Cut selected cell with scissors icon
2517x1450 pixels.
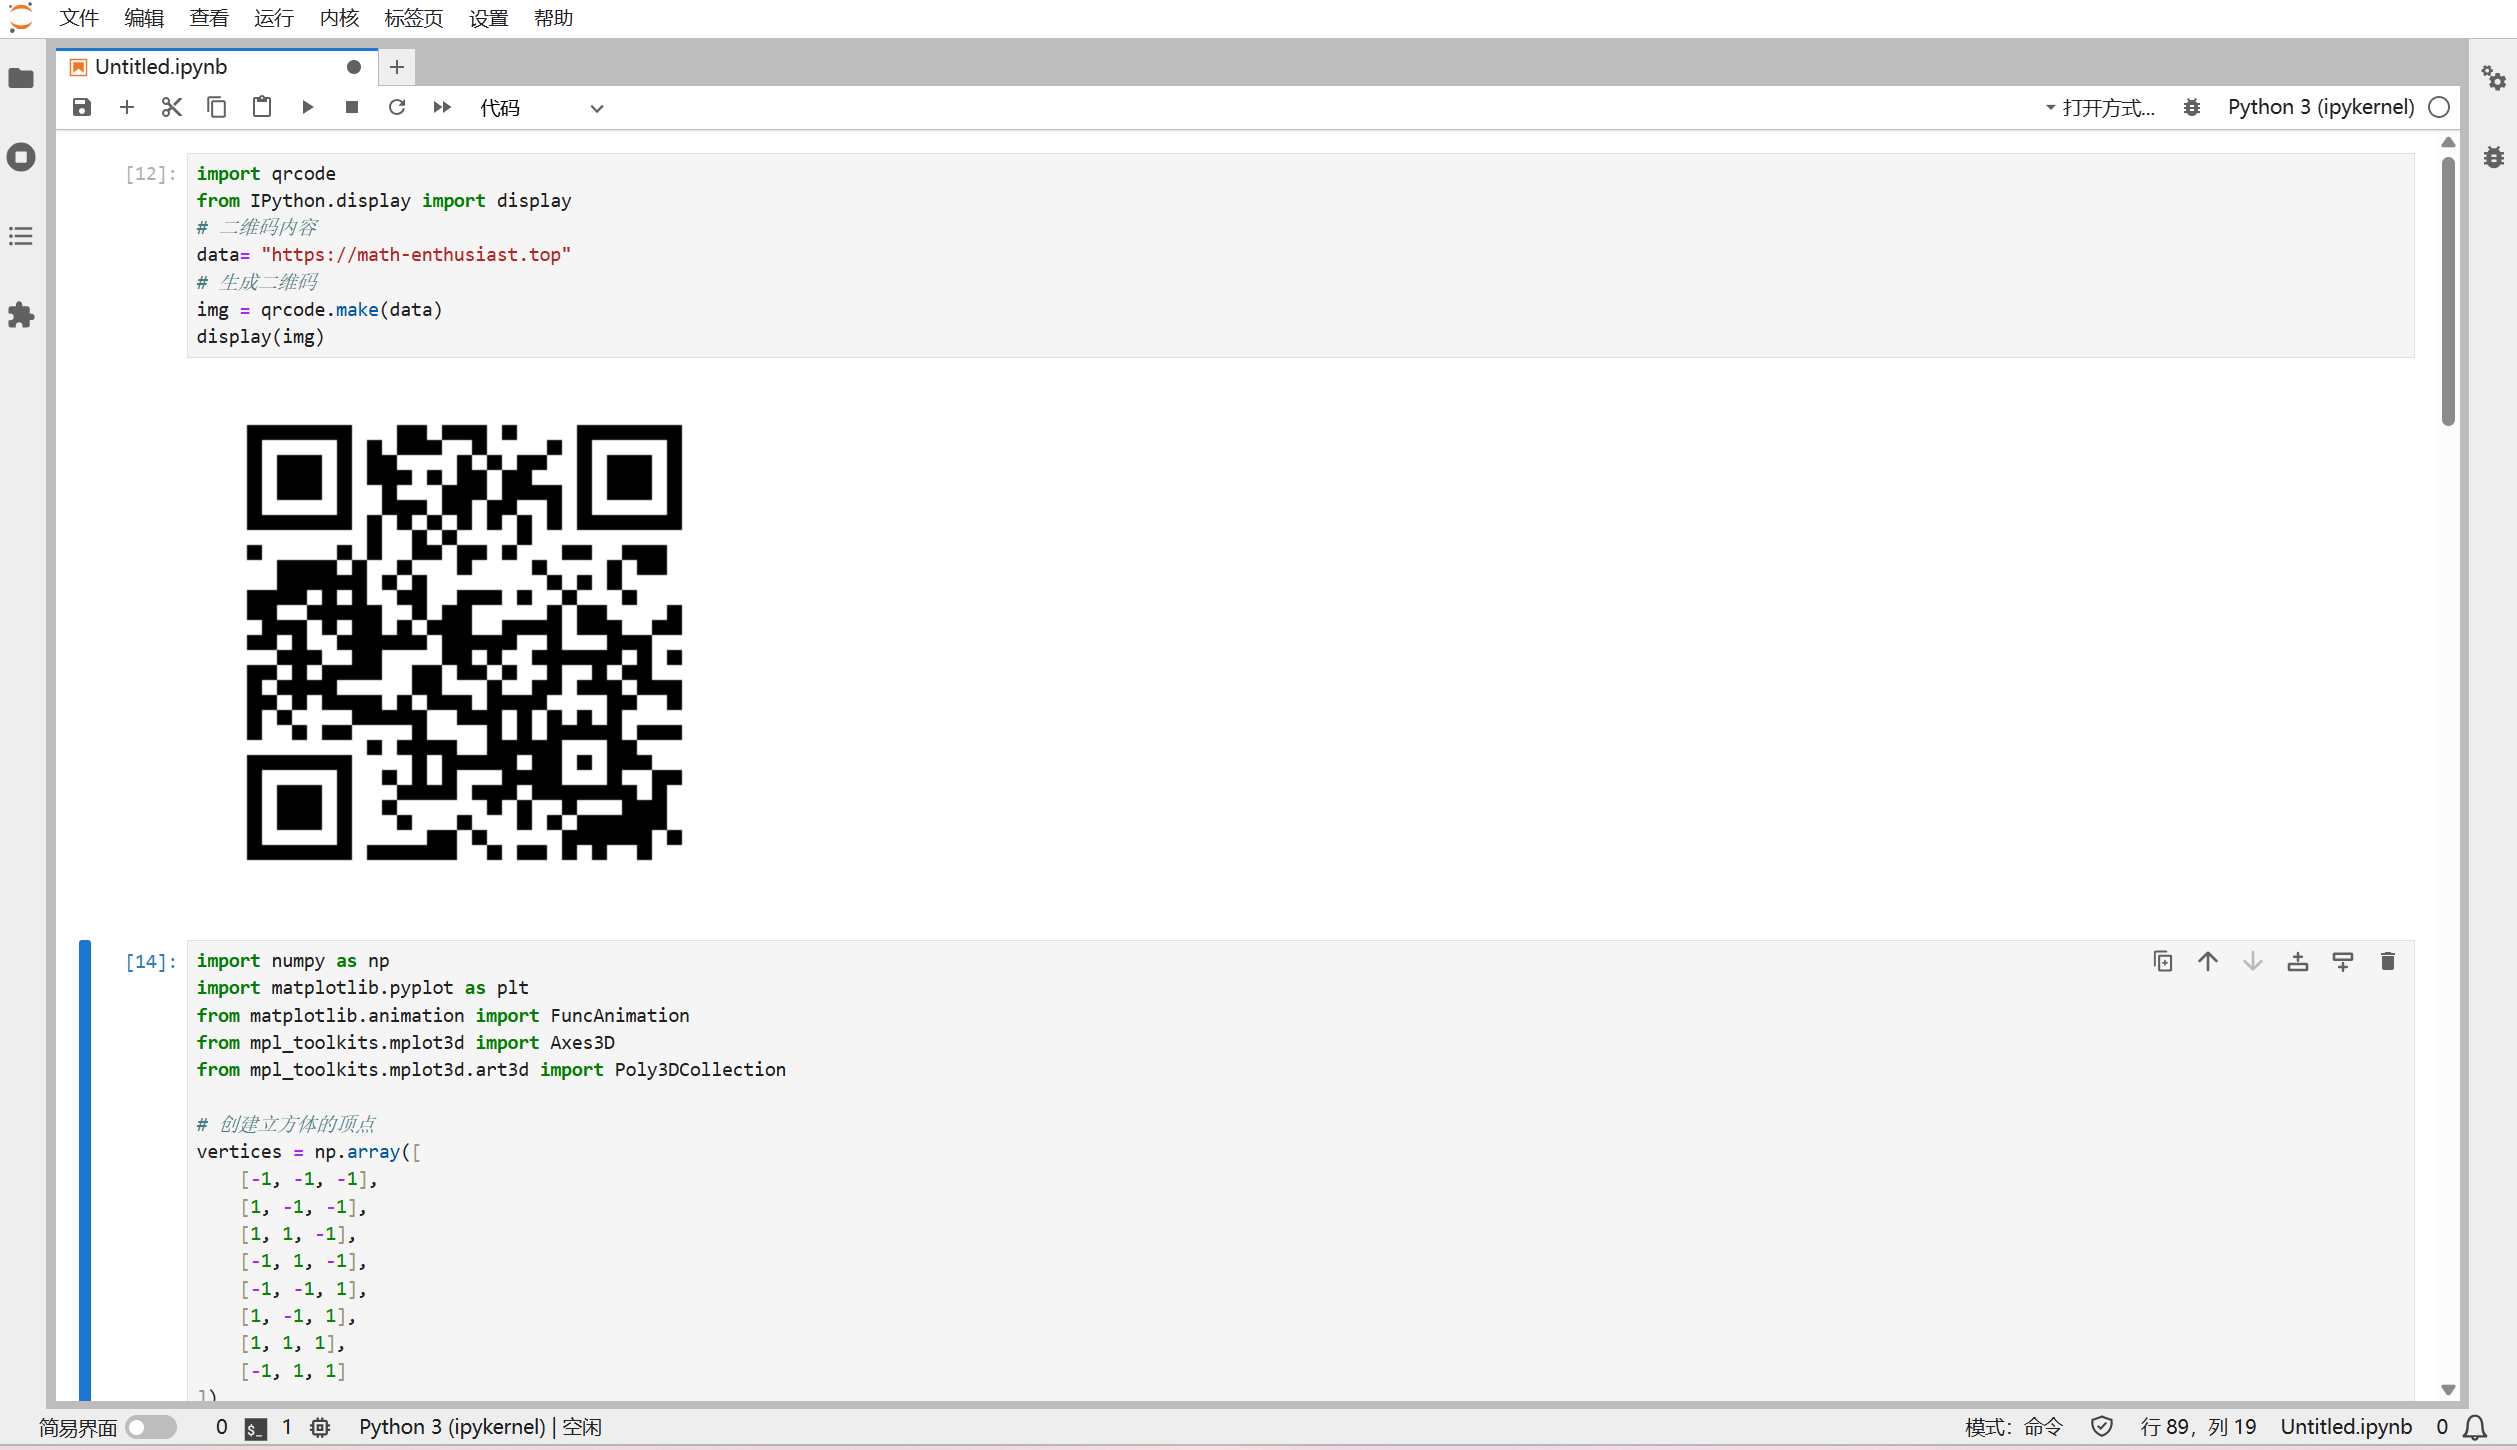click(x=172, y=107)
